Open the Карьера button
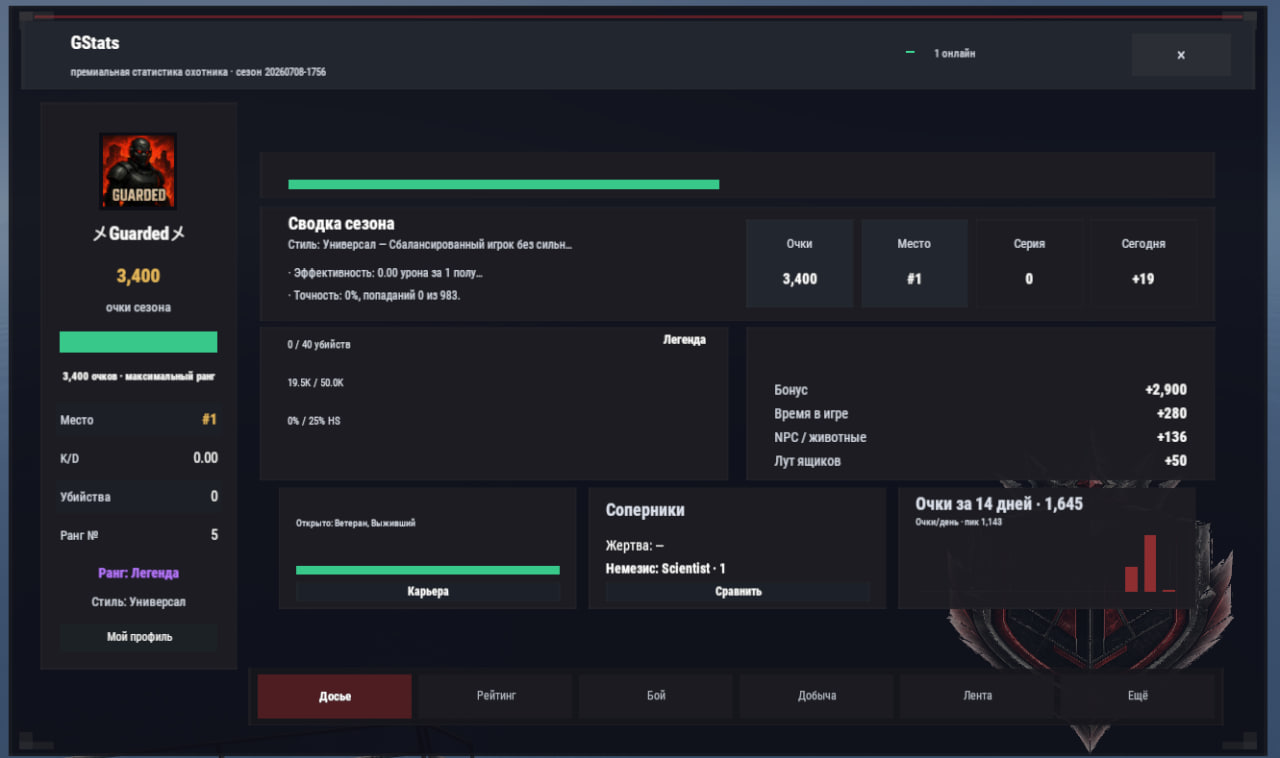This screenshot has width=1280, height=758. pos(428,591)
